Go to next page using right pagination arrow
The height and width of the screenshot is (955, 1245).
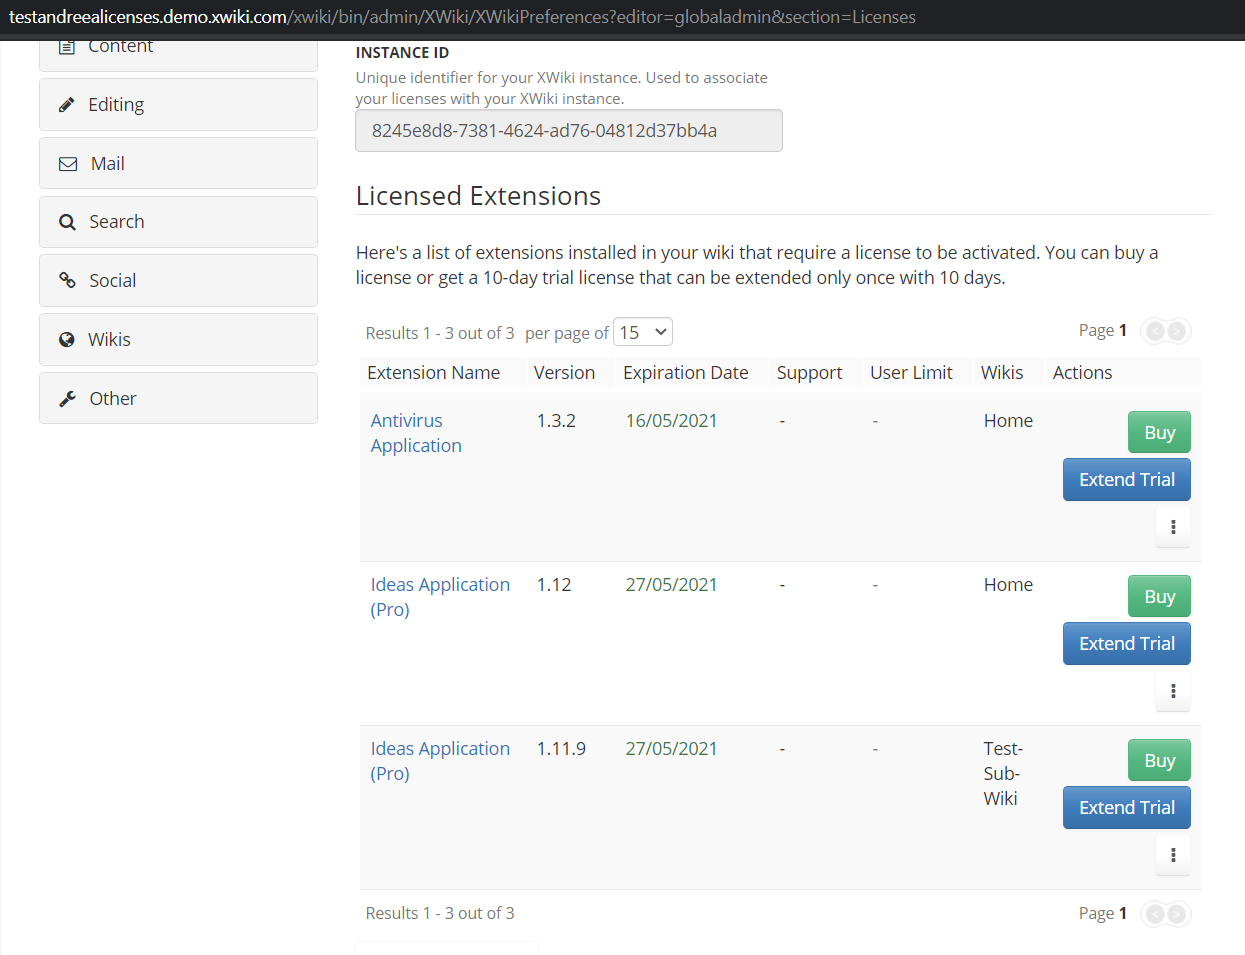coord(1178,331)
